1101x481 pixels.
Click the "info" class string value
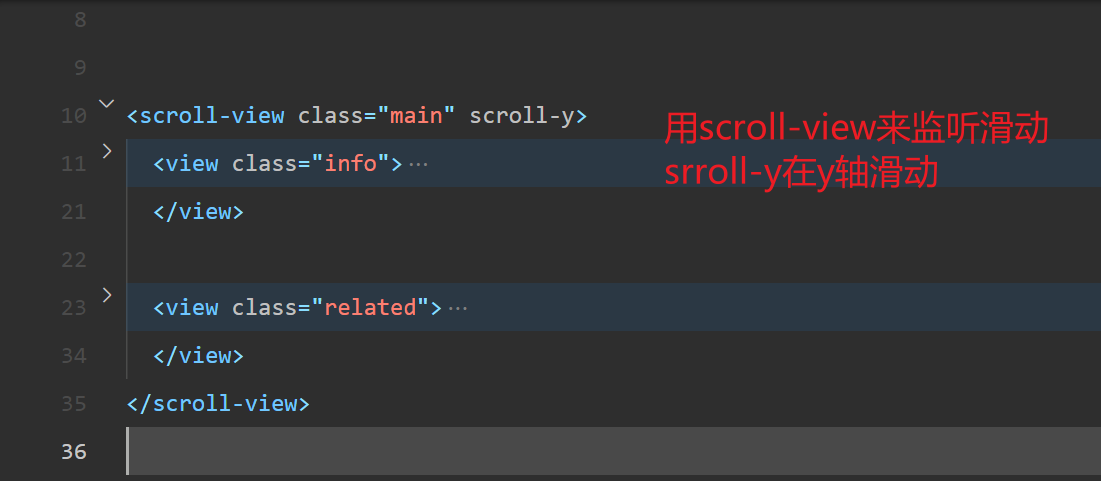pos(350,164)
